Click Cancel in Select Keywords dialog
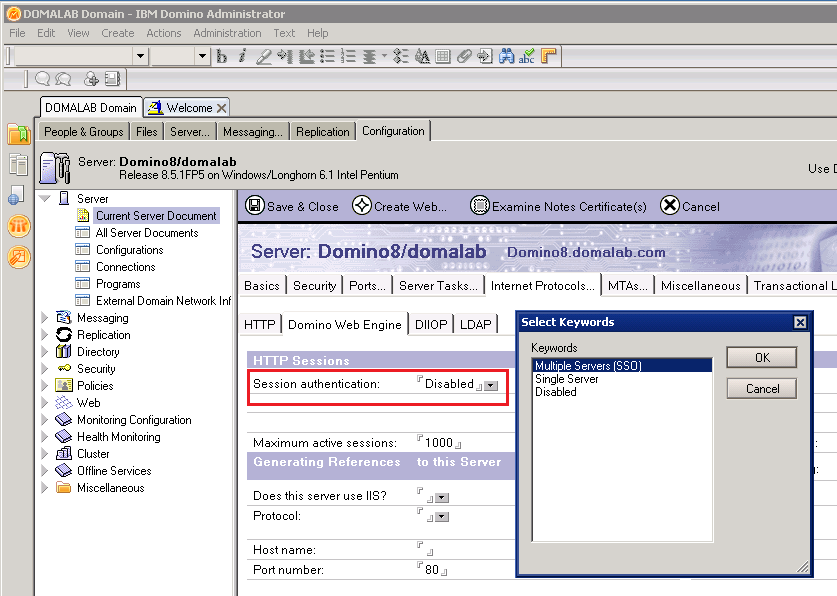This screenshot has width=837, height=596. point(762,388)
